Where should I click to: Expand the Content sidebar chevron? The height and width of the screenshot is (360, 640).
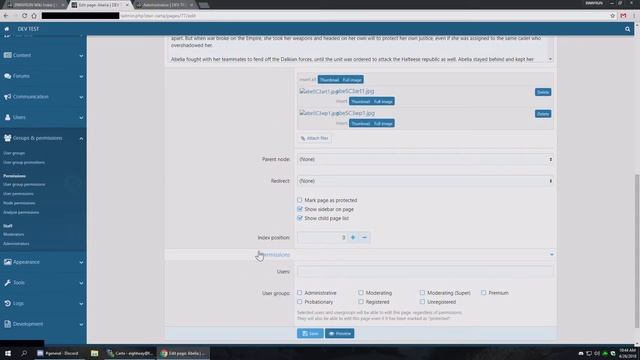point(81,56)
